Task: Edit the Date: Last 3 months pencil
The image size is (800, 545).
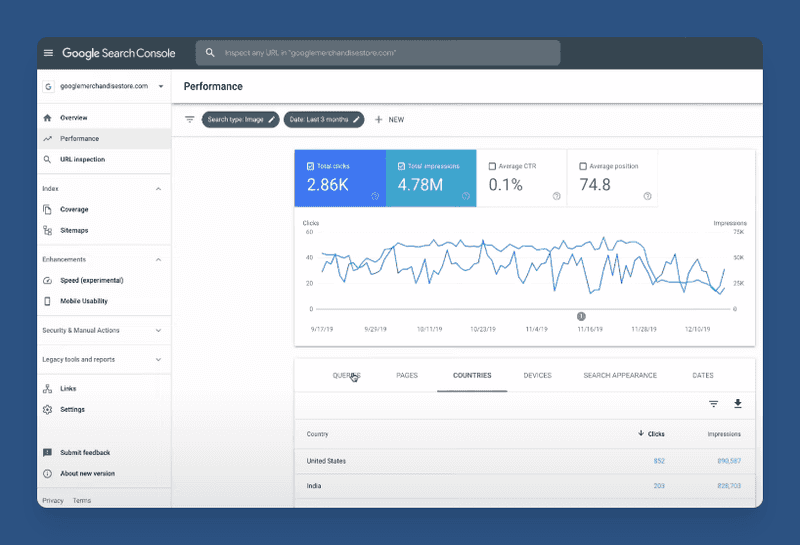Action: pyautogui.click(x=356, y=119)
